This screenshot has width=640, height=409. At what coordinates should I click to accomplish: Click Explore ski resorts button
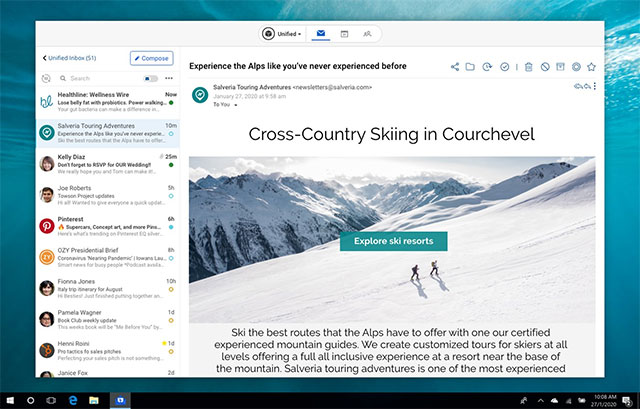(393, 241)
